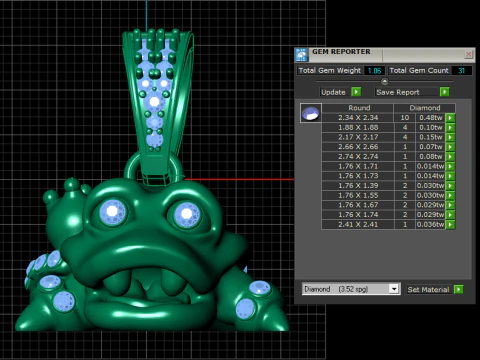This screenshot has width=480, height=360.
Task: Click green arrow for 2.41 X 2.41 row
Action: point(450,224)
